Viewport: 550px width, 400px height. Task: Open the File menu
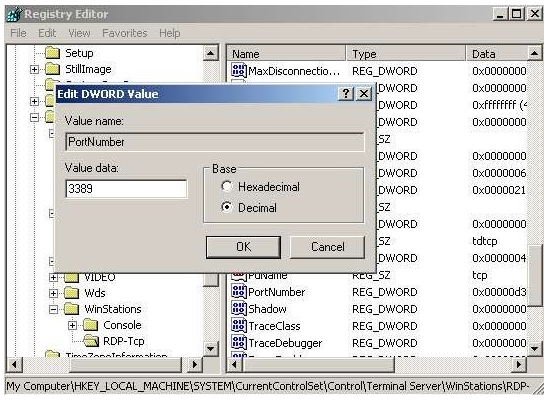[18, 33]
